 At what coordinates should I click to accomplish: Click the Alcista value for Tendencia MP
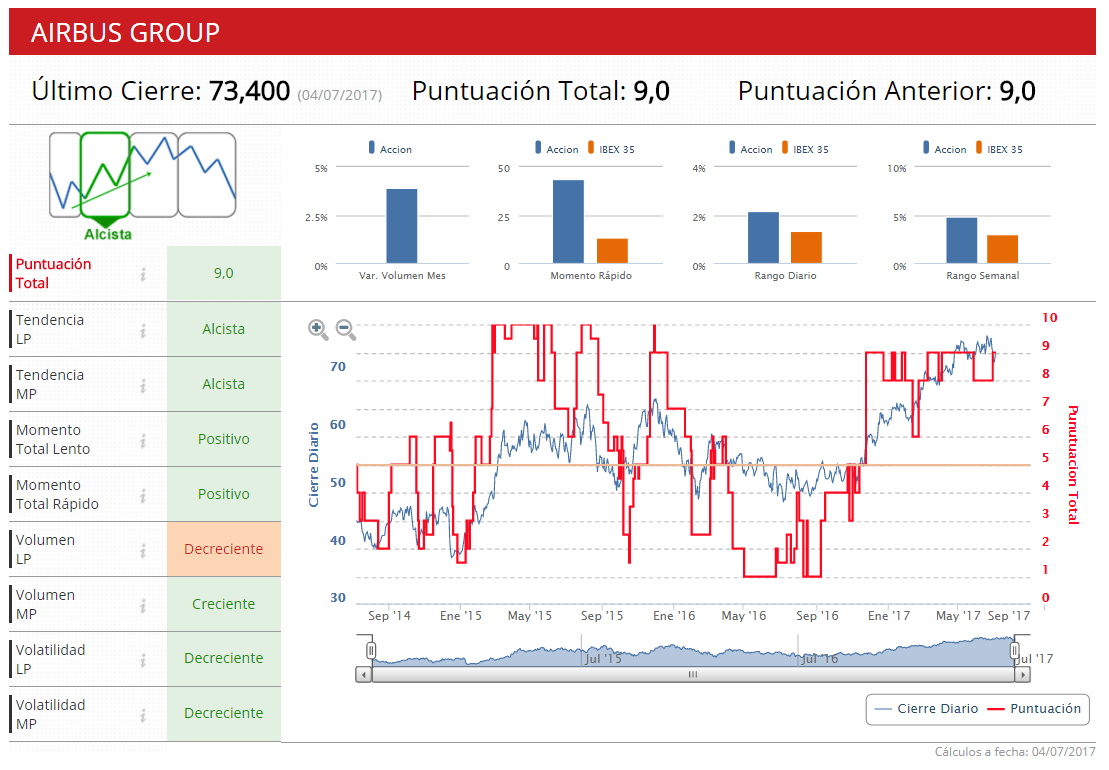point(223,384)
